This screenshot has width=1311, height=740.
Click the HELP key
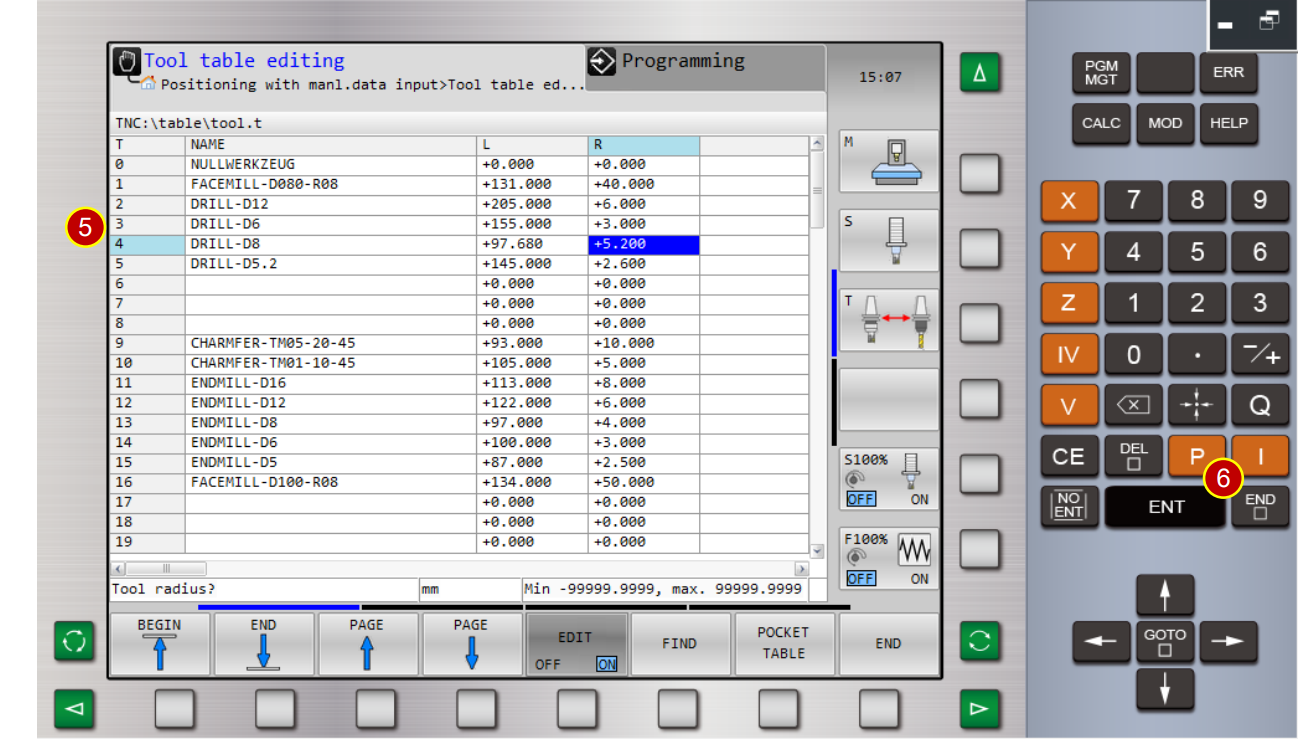point(1229,123)
